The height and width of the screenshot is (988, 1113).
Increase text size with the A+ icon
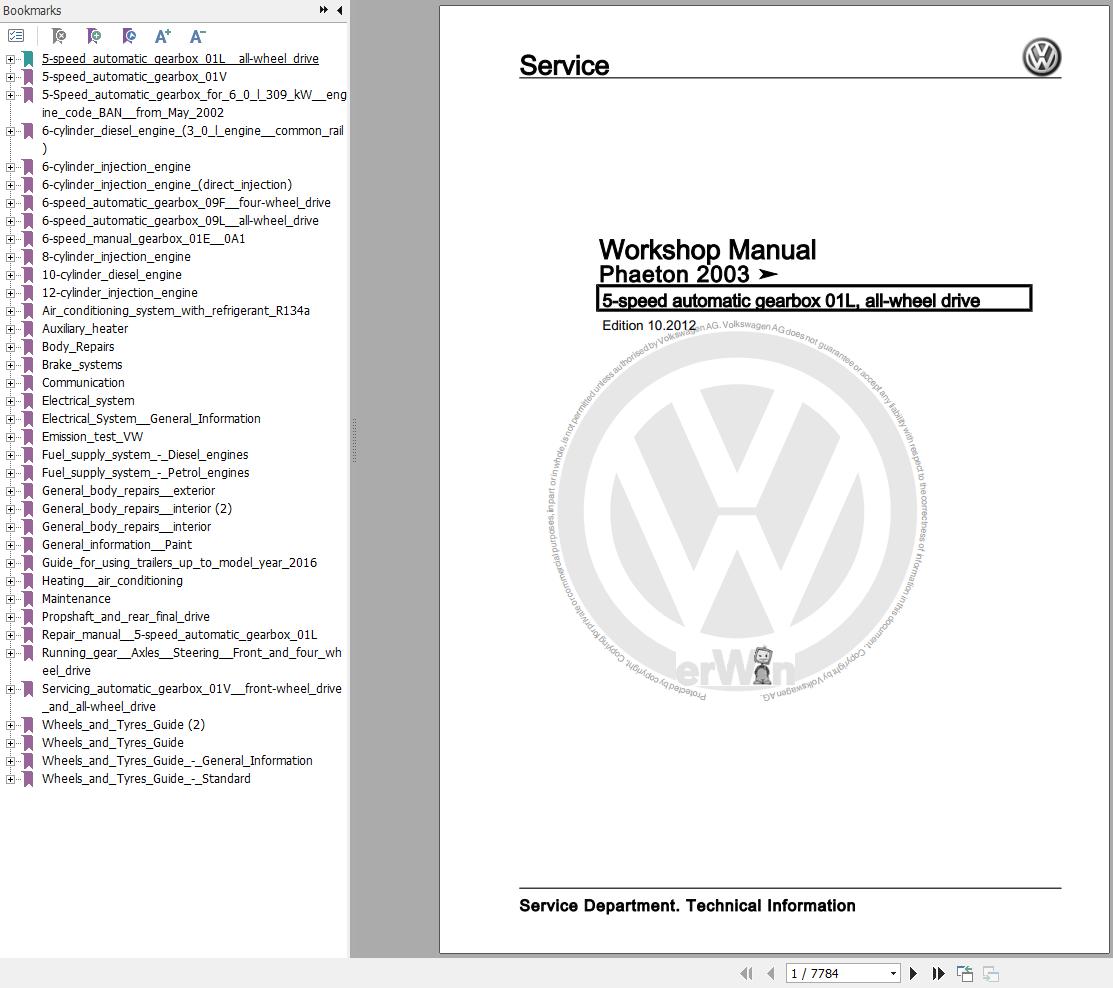pos(162,35)
